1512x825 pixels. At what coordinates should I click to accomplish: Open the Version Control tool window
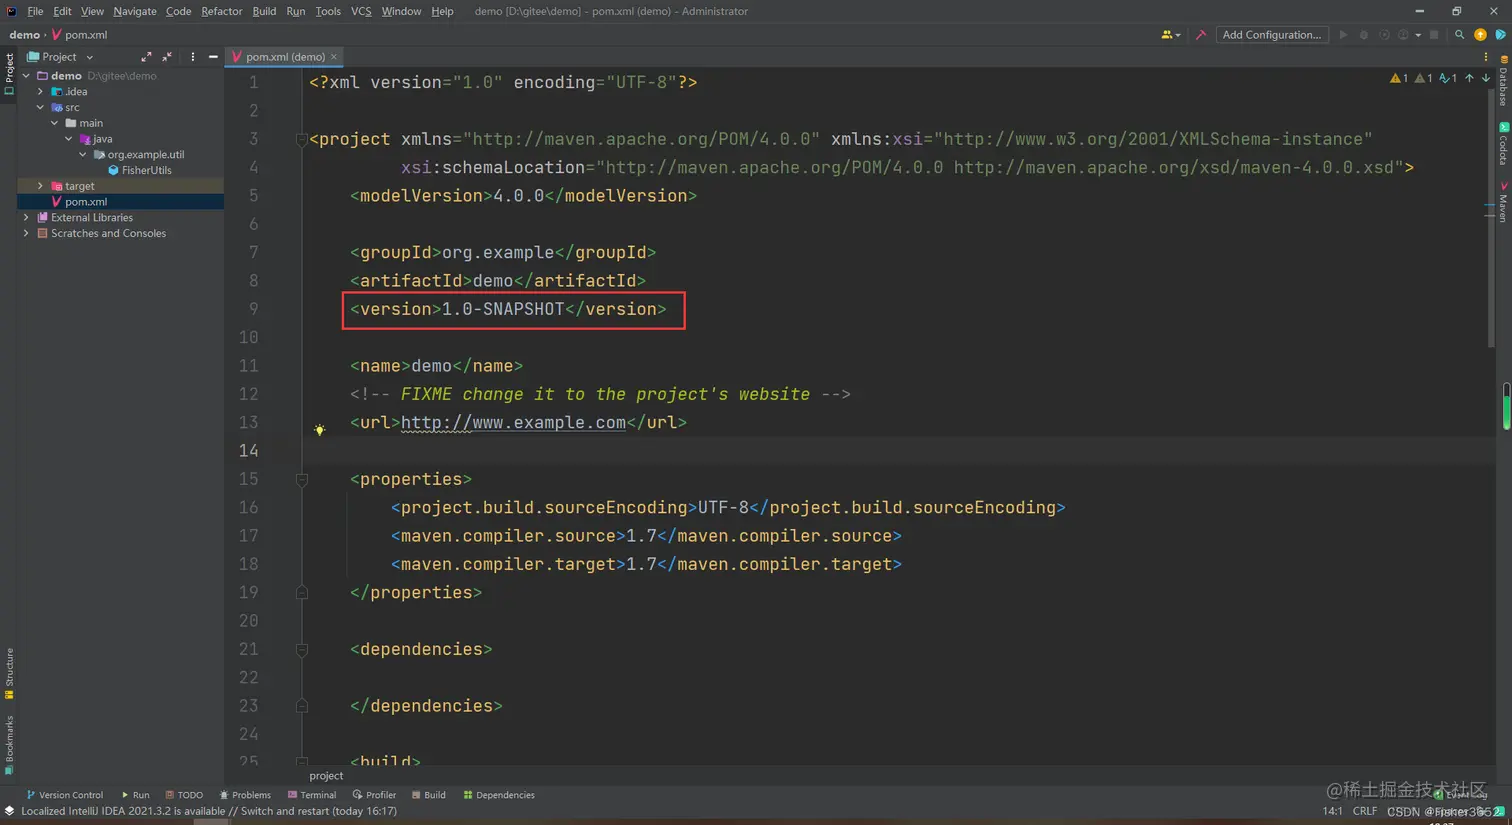pos(64,795)
